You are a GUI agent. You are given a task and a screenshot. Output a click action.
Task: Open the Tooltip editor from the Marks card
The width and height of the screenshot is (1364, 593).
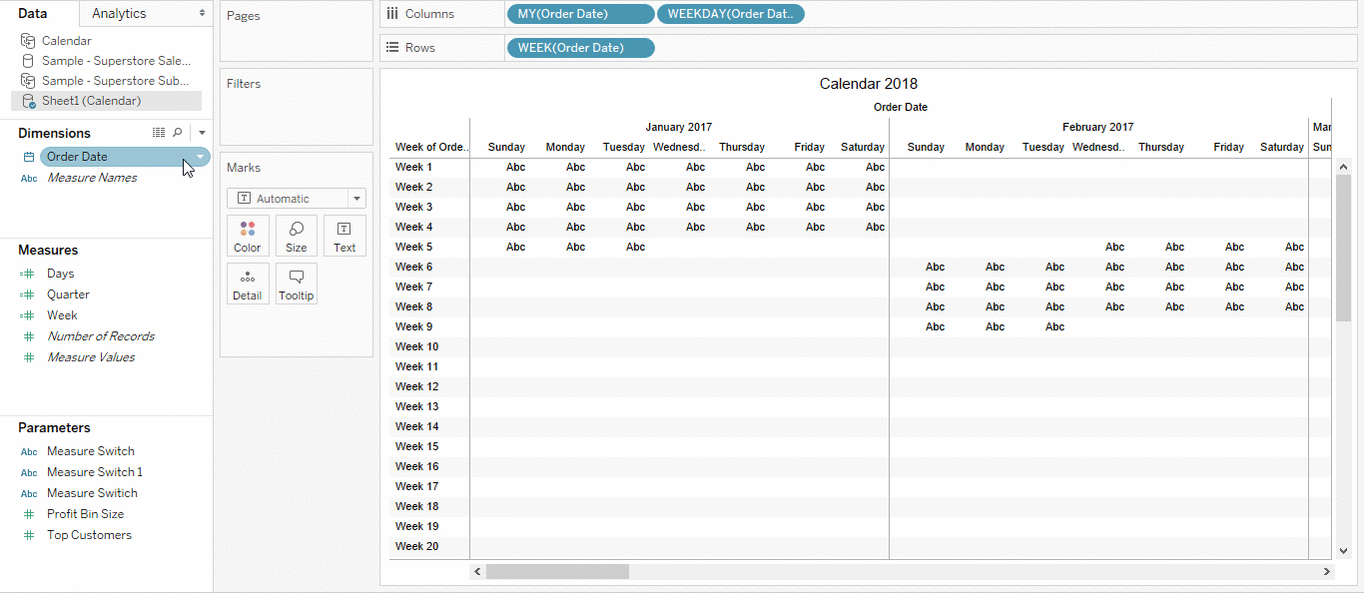(x=296, y=283)
